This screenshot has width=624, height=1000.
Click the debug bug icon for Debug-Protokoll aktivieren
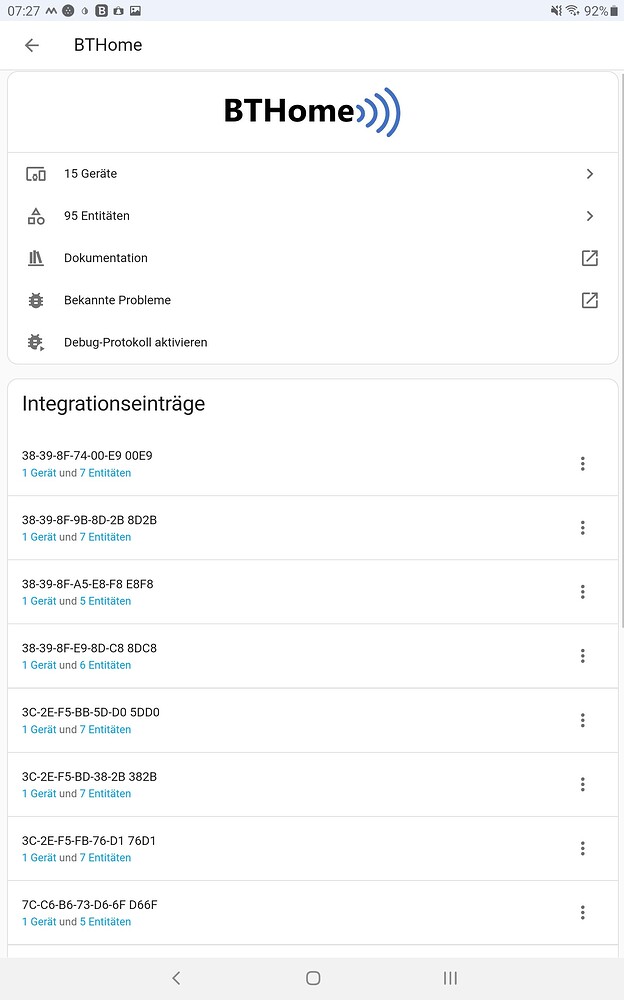[x=35, y=341]
